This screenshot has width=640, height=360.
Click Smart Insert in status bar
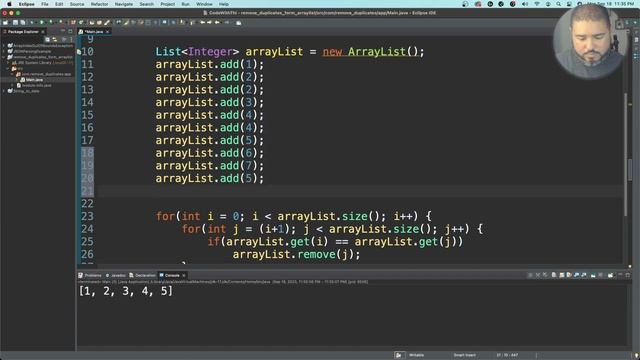[464, 355]
